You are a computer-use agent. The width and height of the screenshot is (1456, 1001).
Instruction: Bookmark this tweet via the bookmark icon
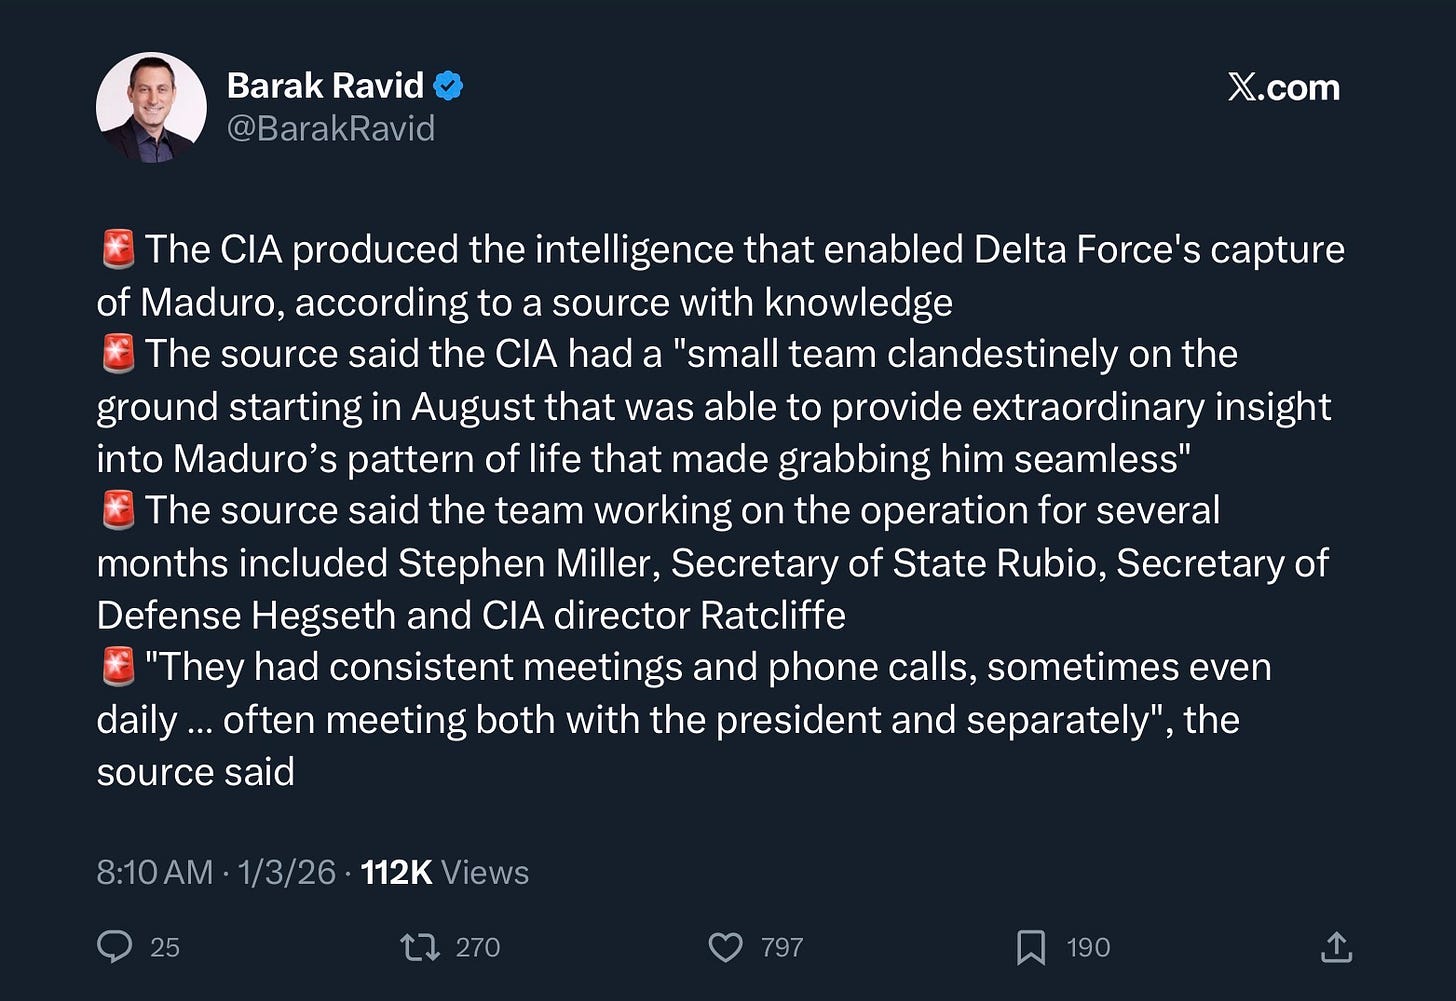tap(1031, 946)
